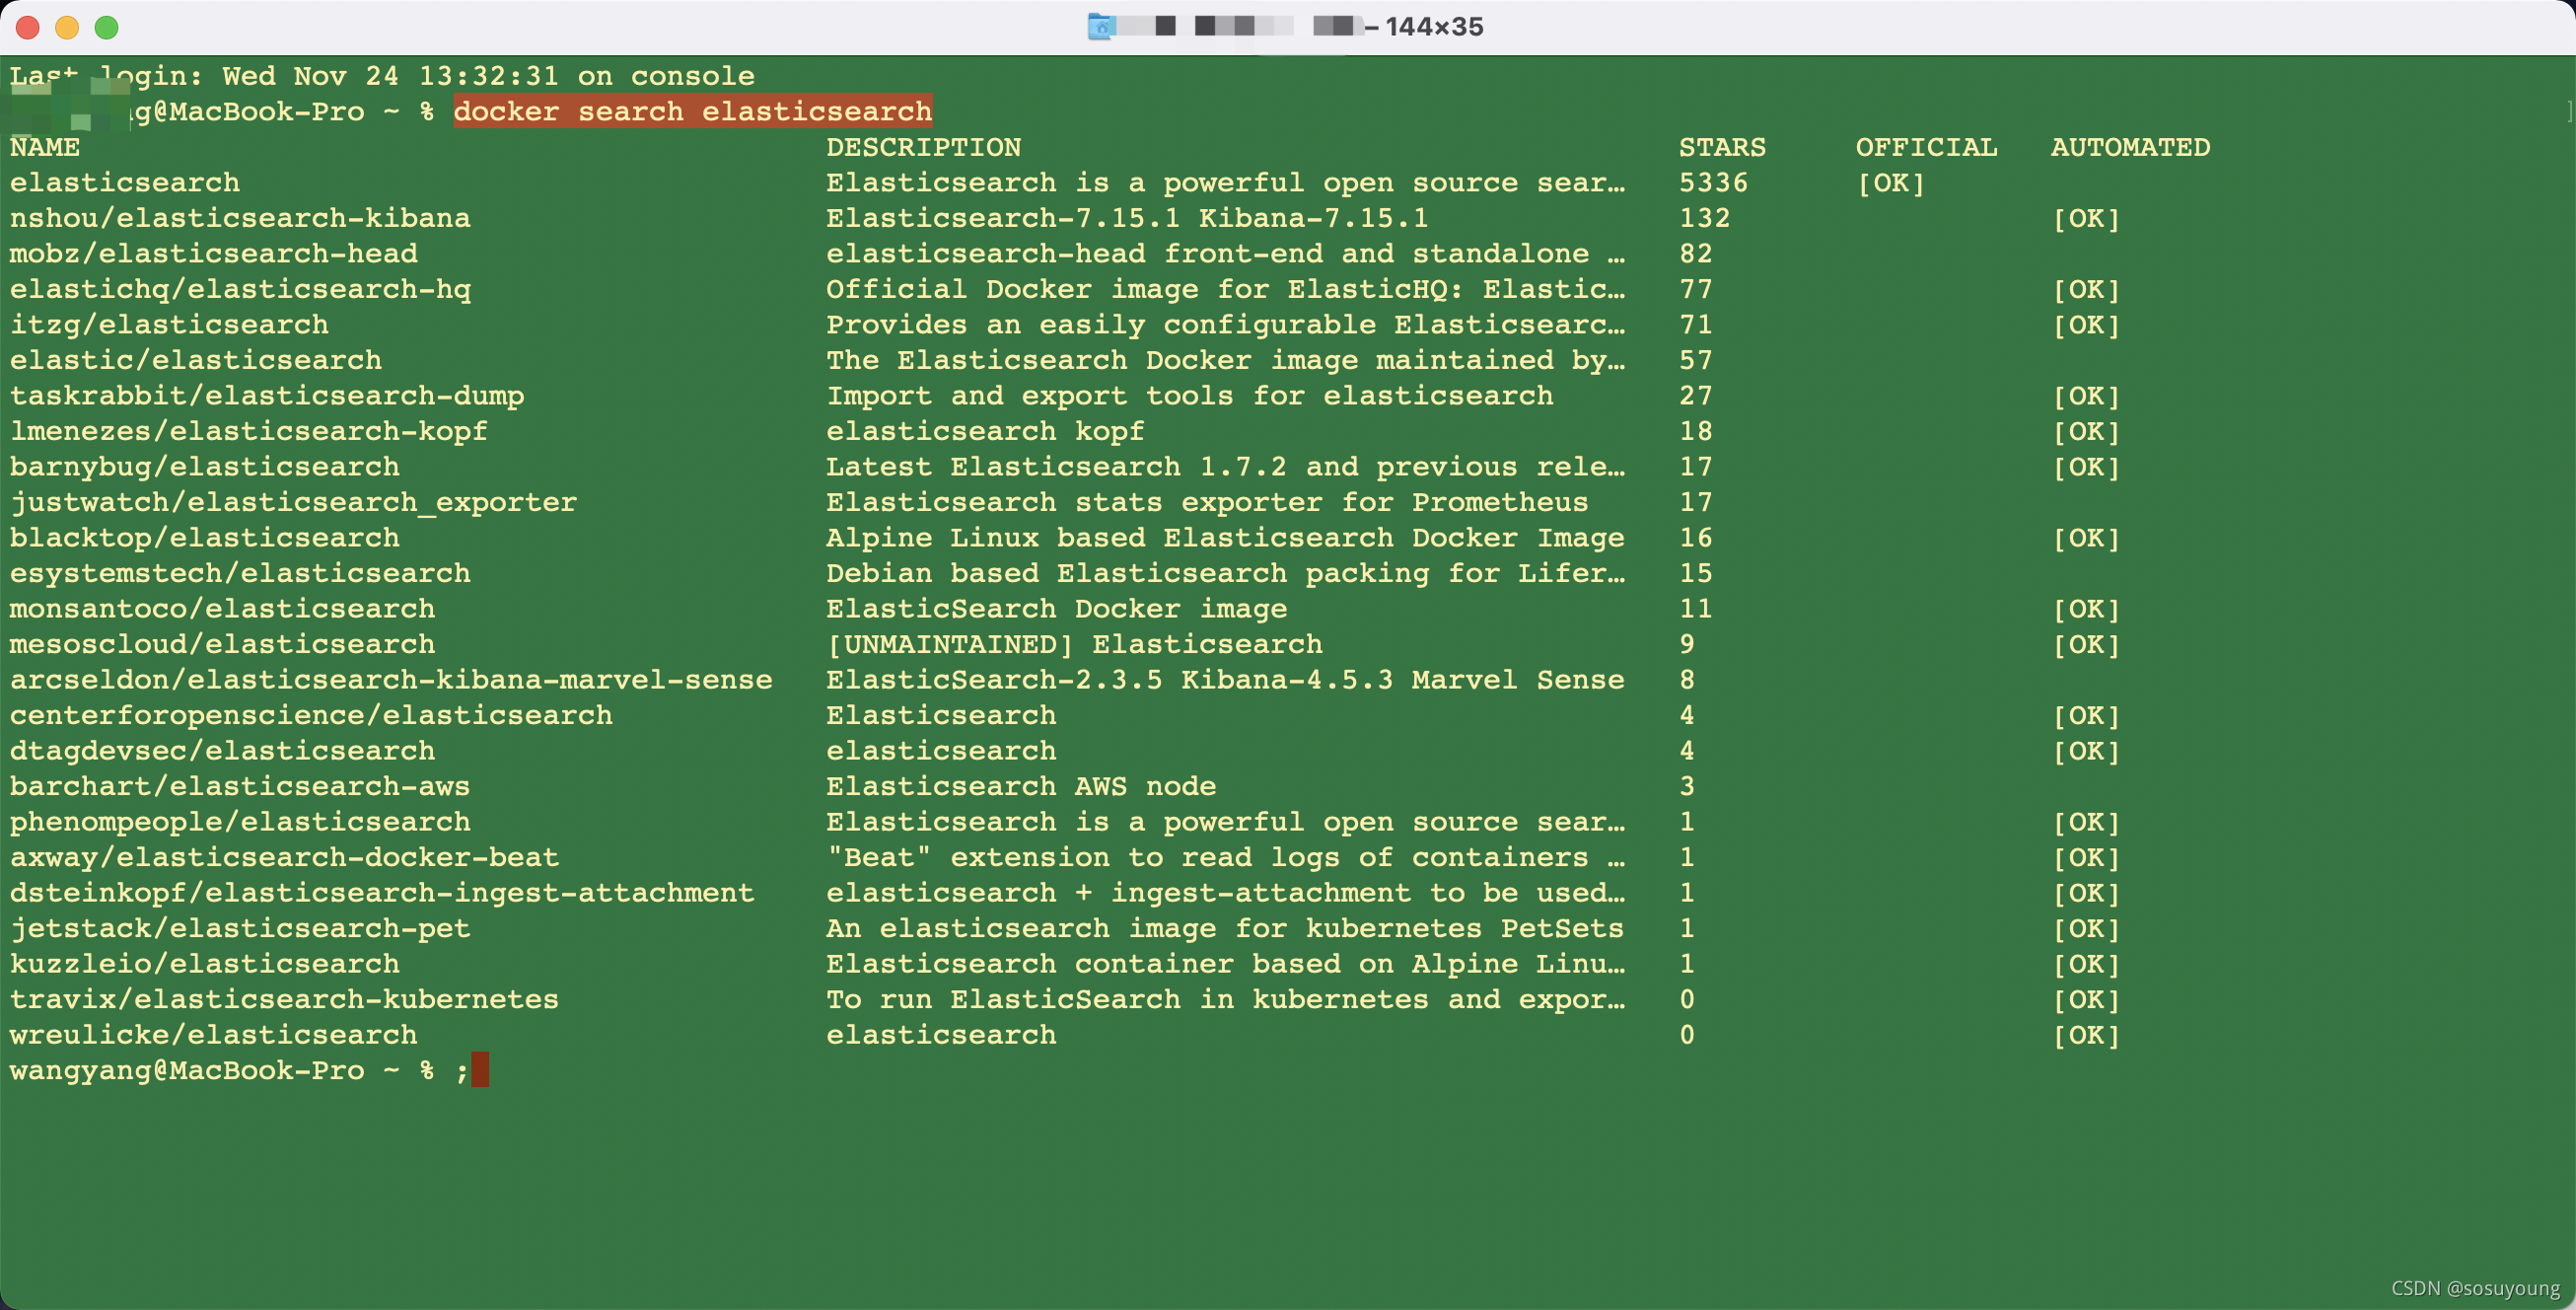Click 'monsantoco/elasticsearch' name
2576x1310 pixels.
[222, 609]
